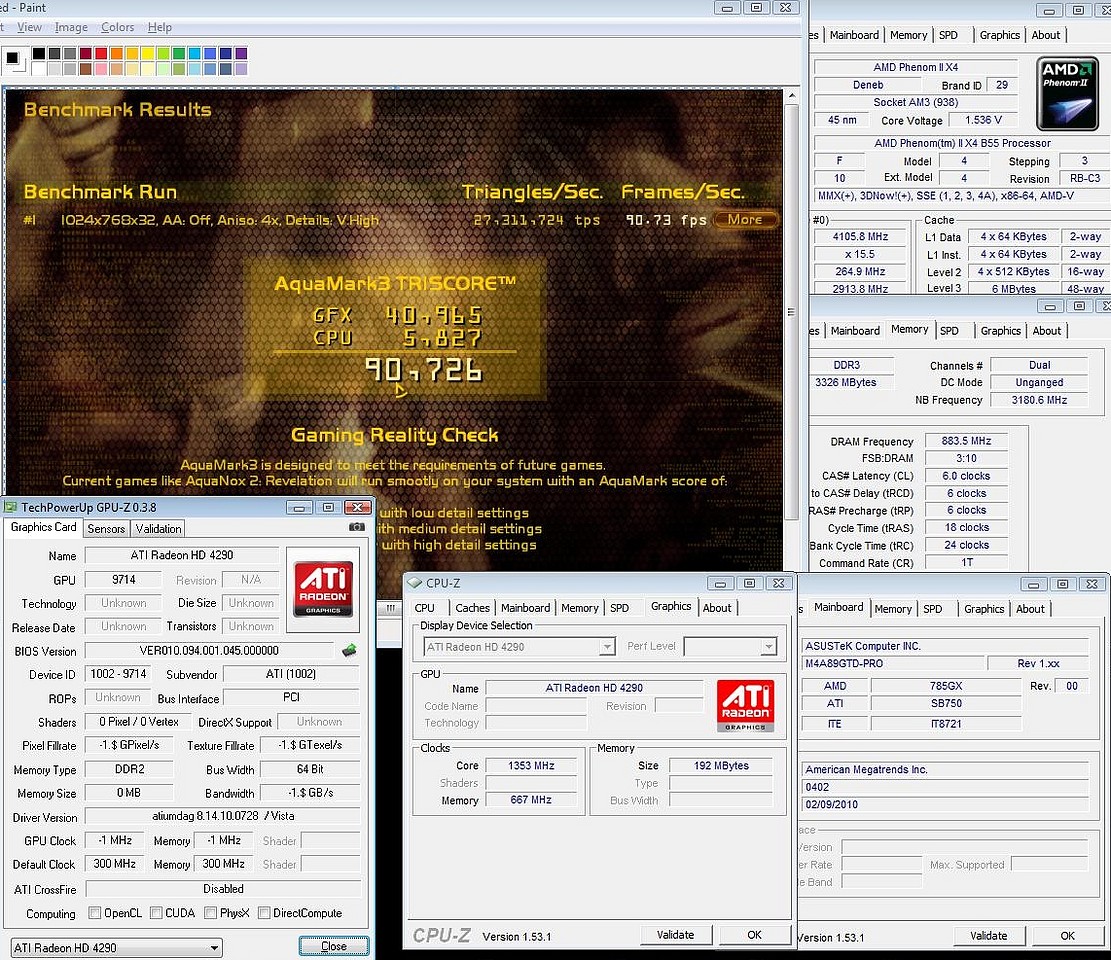Click Paint's foreground/background color indicator
The height and width of the screenshot is (960, 1111).
[14, 60]
